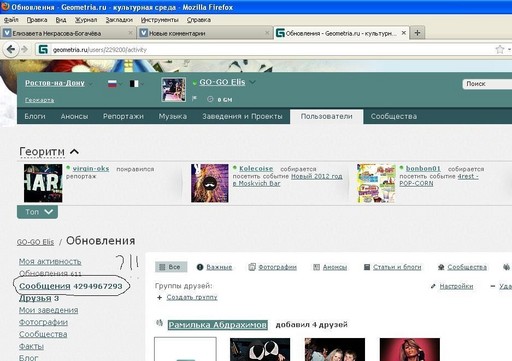Open the Firefox Инструменты menu
Screen dimensions: 512x361
click(x=160, y=20)
